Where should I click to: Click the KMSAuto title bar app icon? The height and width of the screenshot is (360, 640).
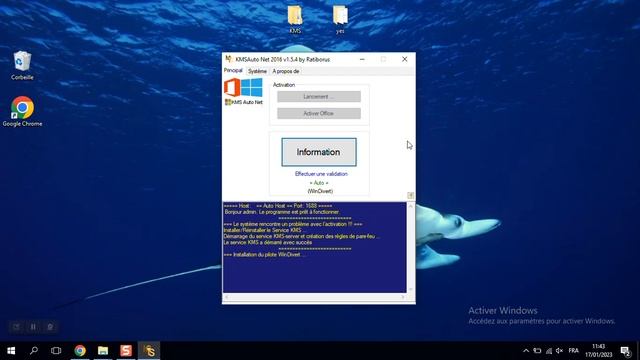click(229, 59)
